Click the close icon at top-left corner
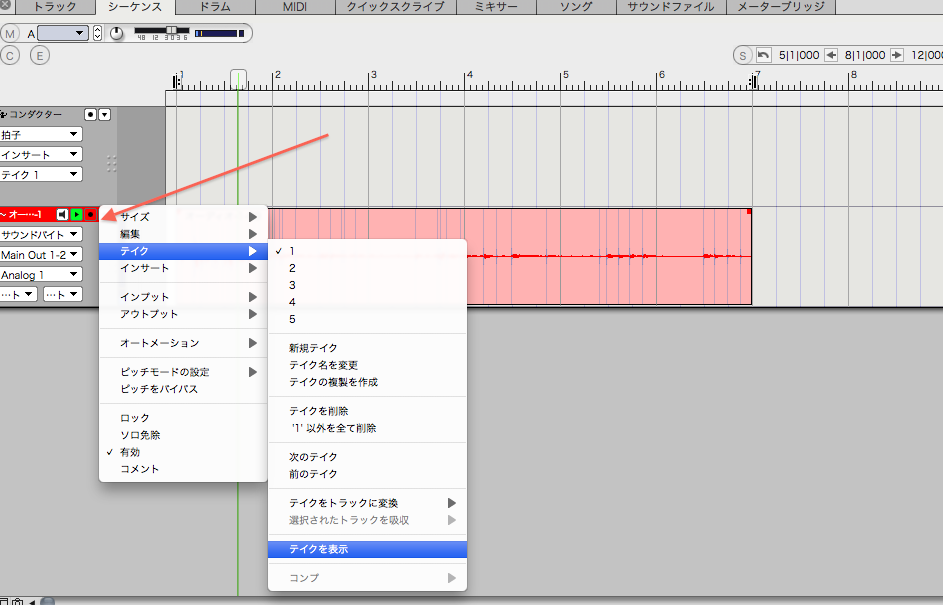Image resolution: width=943 pixels, height=605 pixels. pos(5,4)
